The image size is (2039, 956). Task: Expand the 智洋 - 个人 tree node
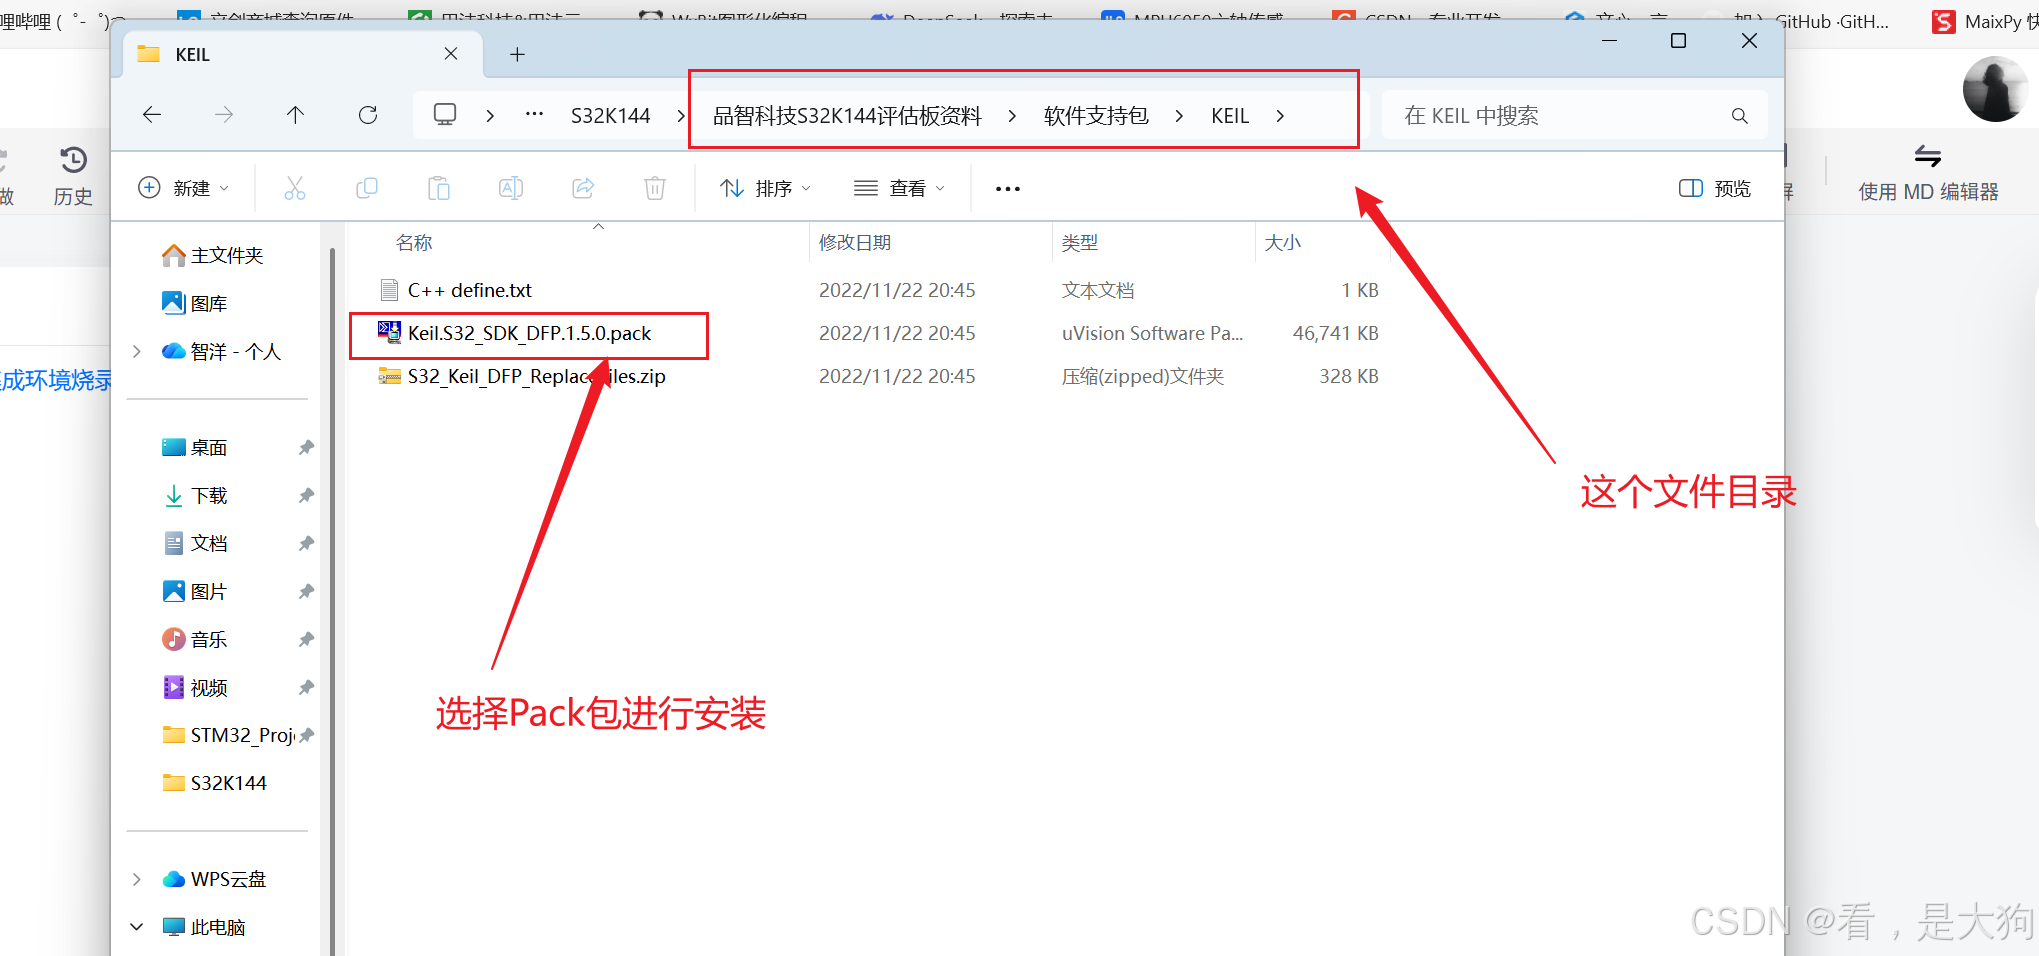(137, 352)
